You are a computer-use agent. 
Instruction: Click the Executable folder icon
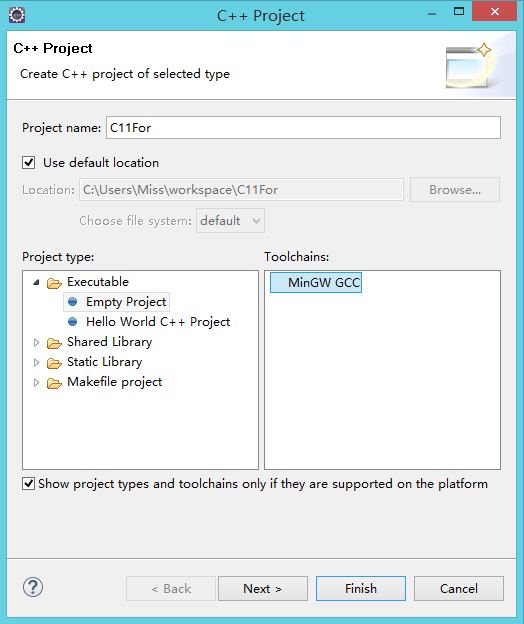pos(54,283)
